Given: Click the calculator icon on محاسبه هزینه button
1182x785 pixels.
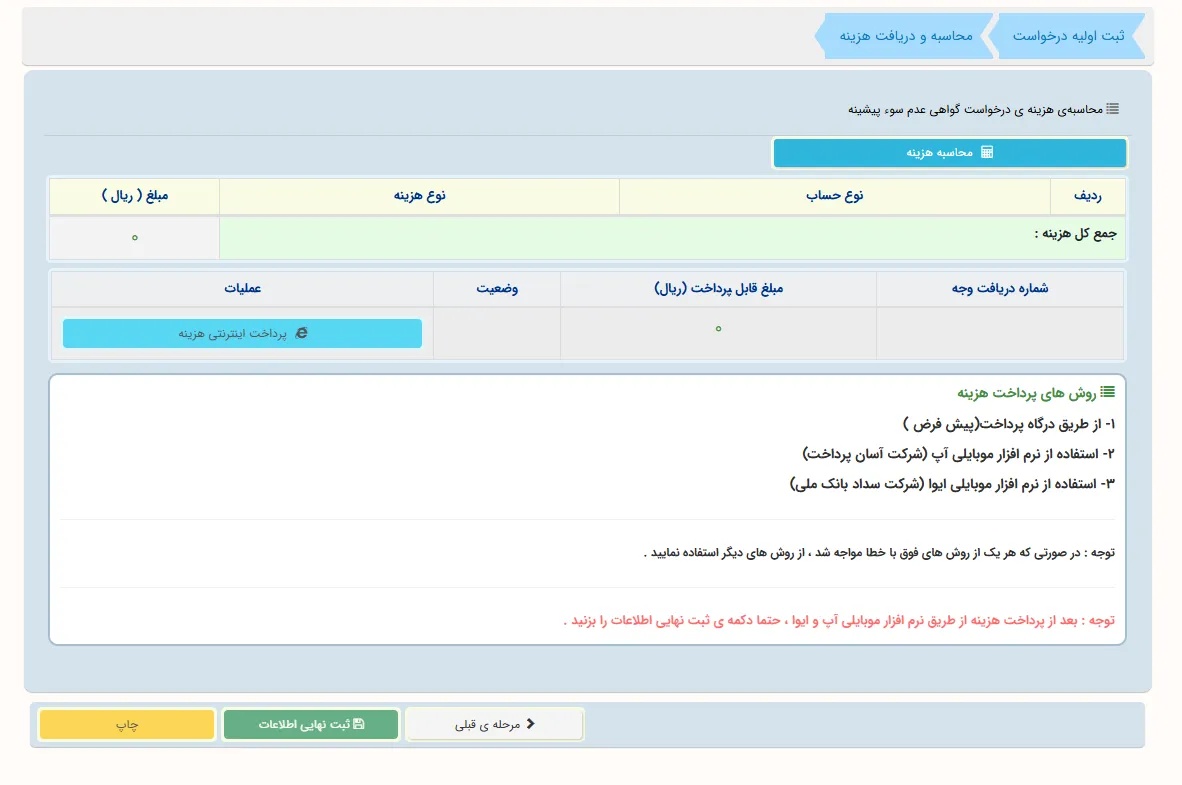Looking at the screenshot, I should pyautogui.click(x=990, y=152).
